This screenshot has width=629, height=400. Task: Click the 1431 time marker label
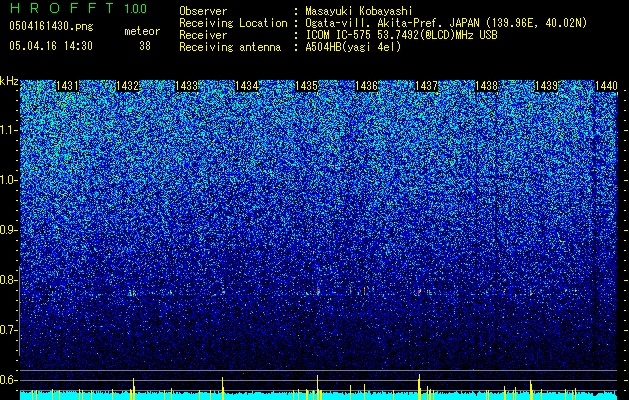pos(68,86)
